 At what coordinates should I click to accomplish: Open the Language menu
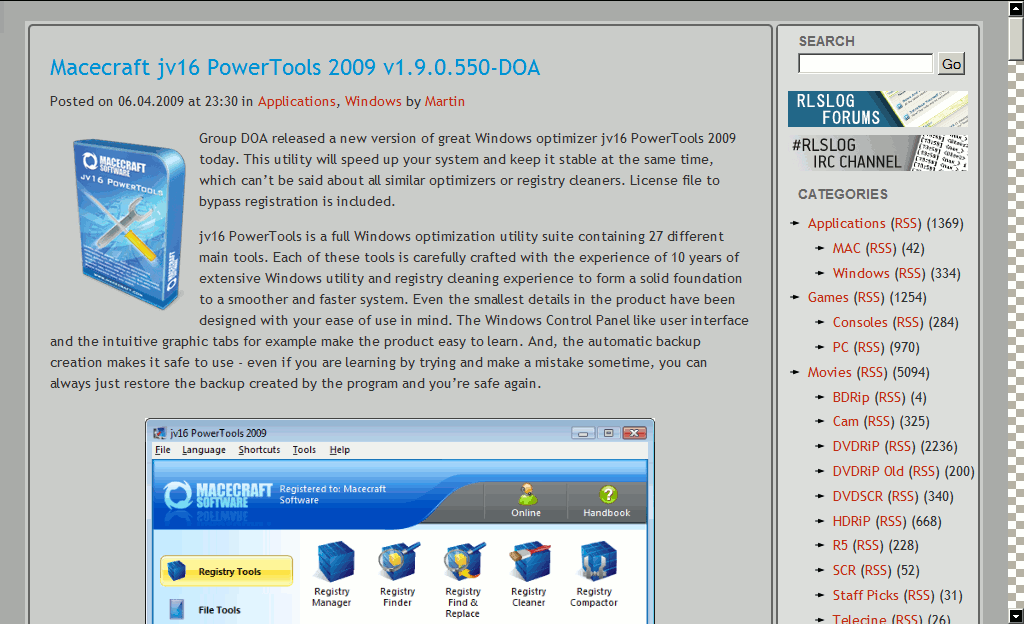pos(204,450)
